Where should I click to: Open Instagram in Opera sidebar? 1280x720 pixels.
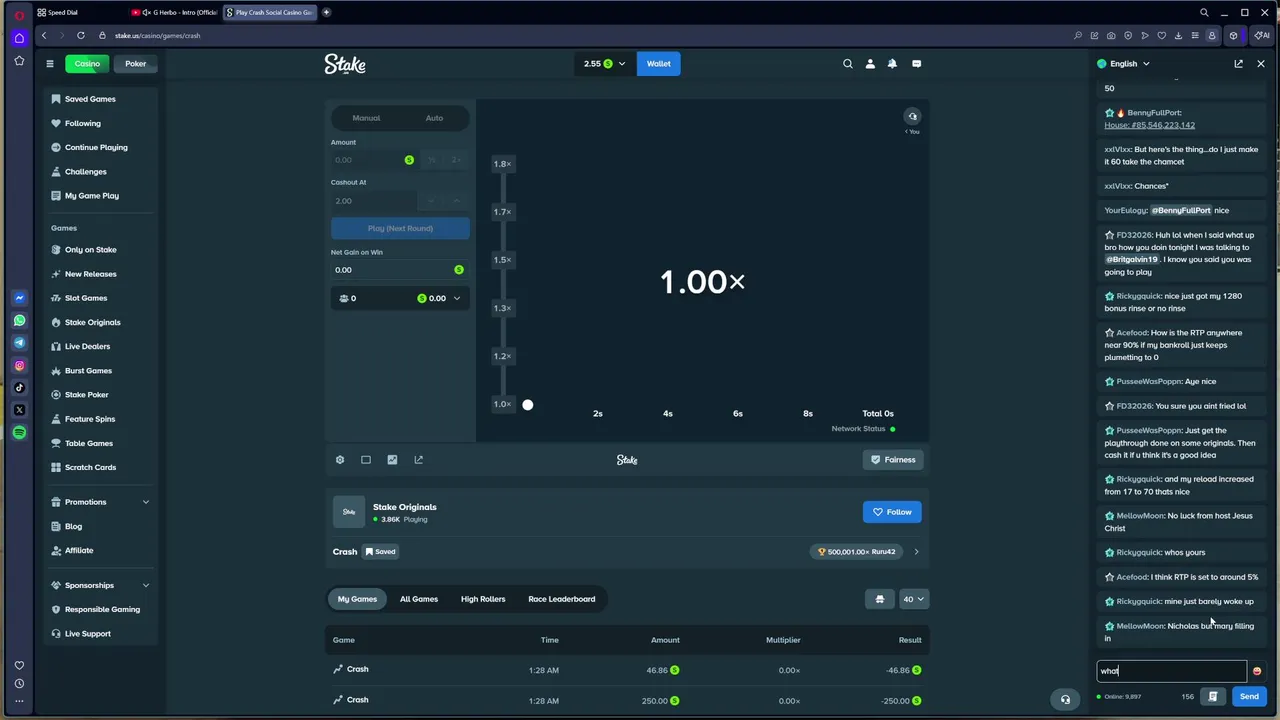click(19, 366)
